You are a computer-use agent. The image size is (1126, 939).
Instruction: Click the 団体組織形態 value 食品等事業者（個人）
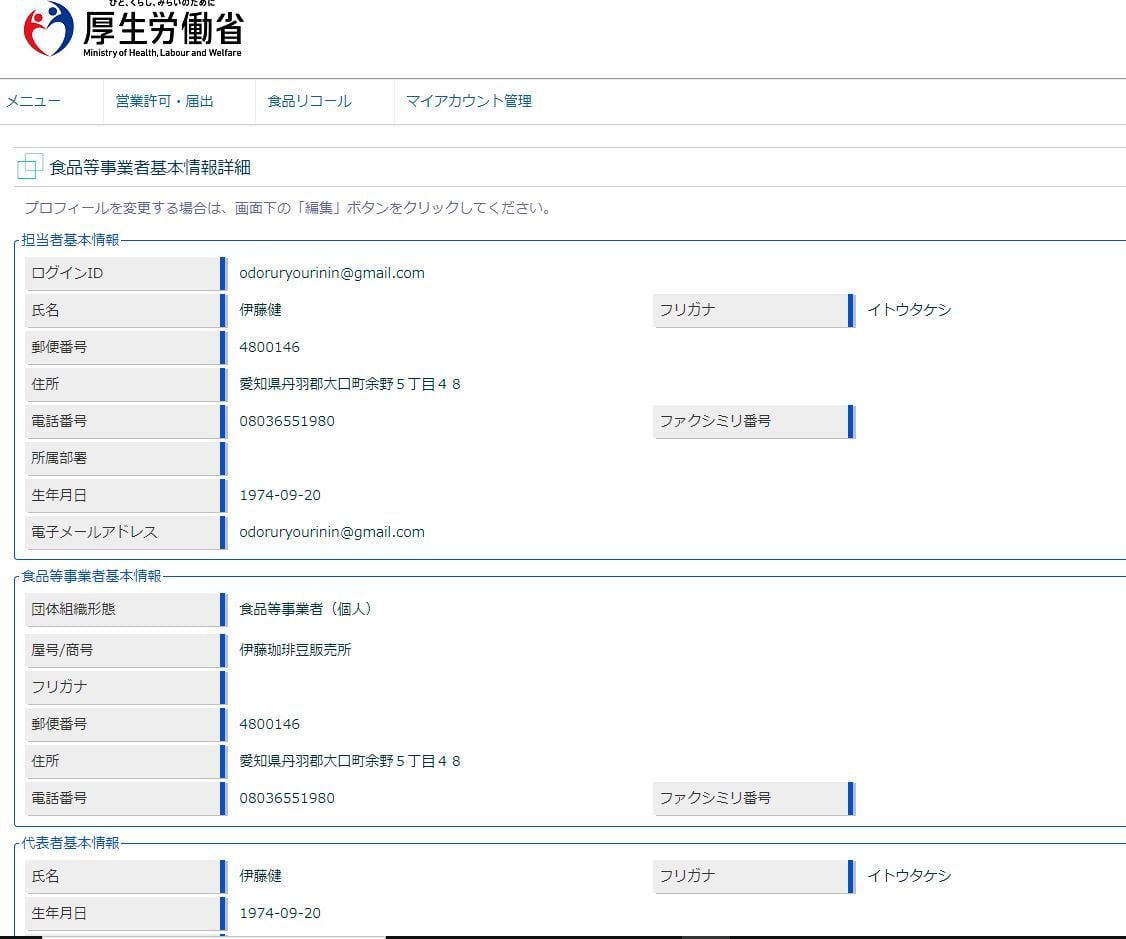tap(305, 609)
